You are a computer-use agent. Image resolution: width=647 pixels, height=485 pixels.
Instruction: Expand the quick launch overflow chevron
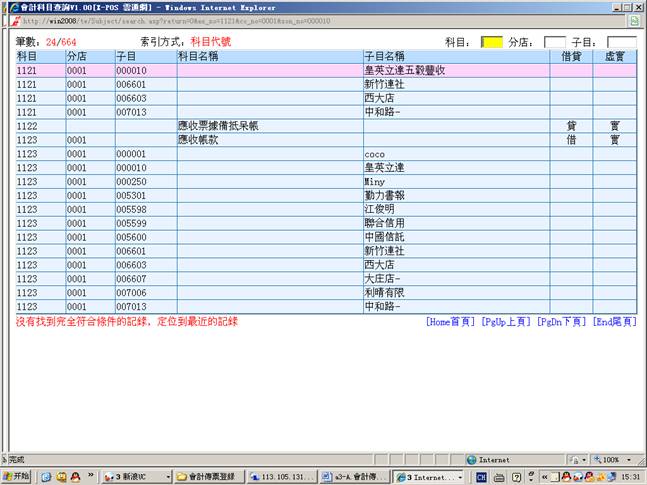tap(92, 477)
